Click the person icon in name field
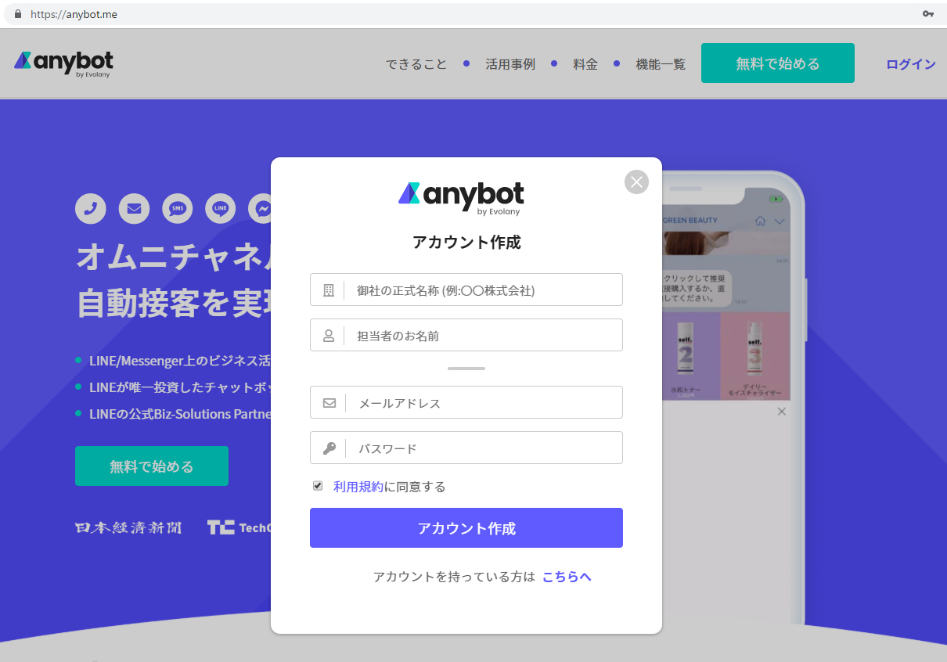947x662 pixels. [329, 336]
